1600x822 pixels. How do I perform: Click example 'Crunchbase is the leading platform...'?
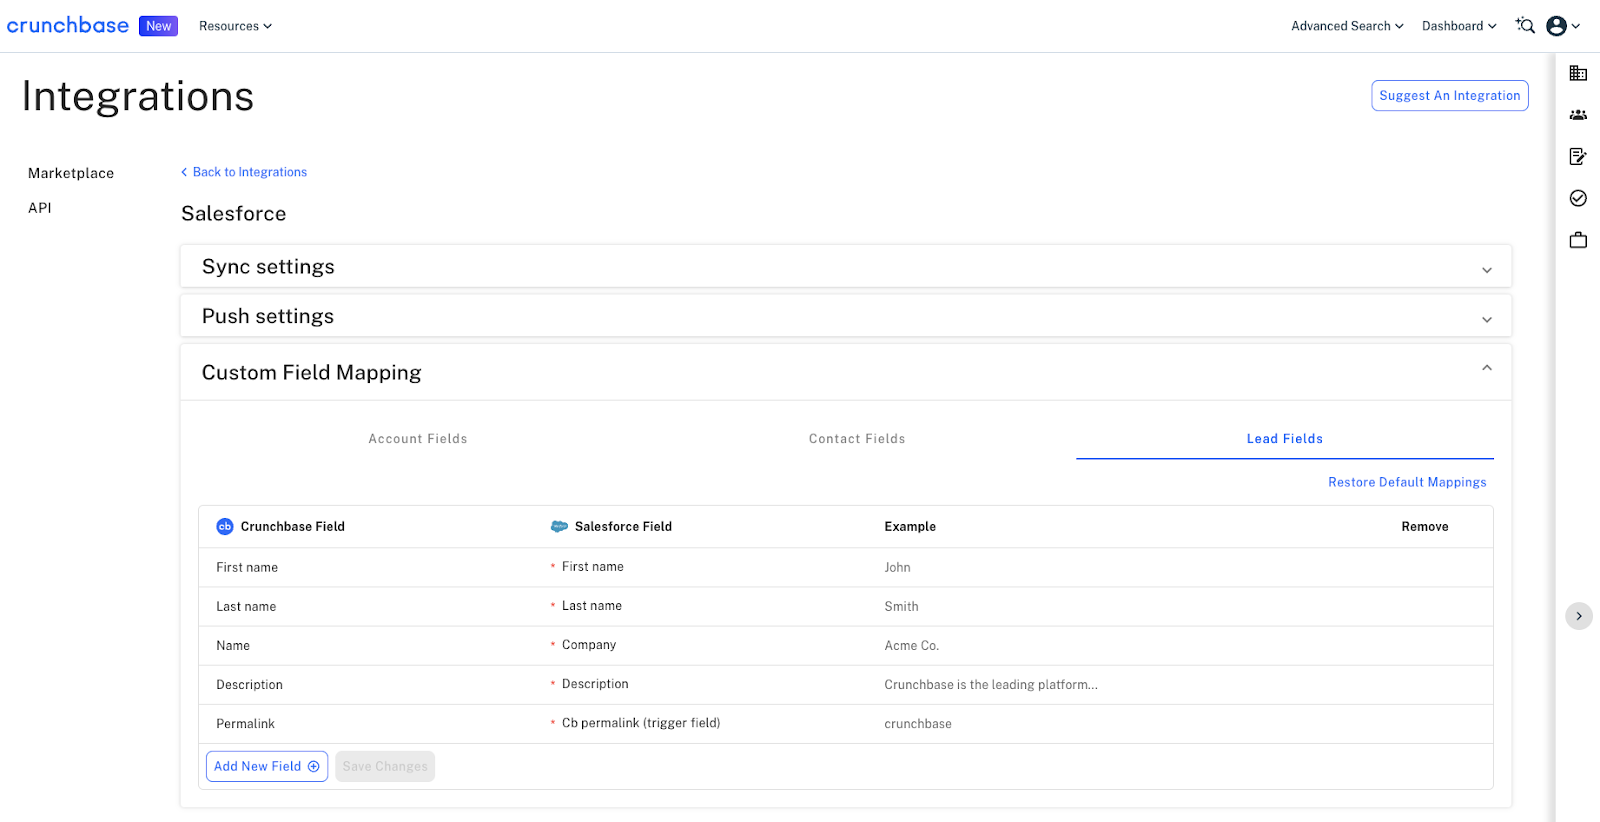point(991,685)
